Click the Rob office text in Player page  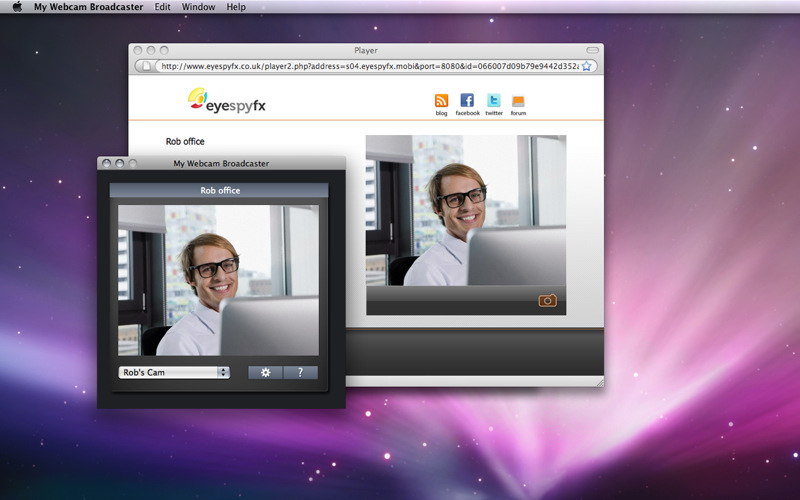point(185,141)
